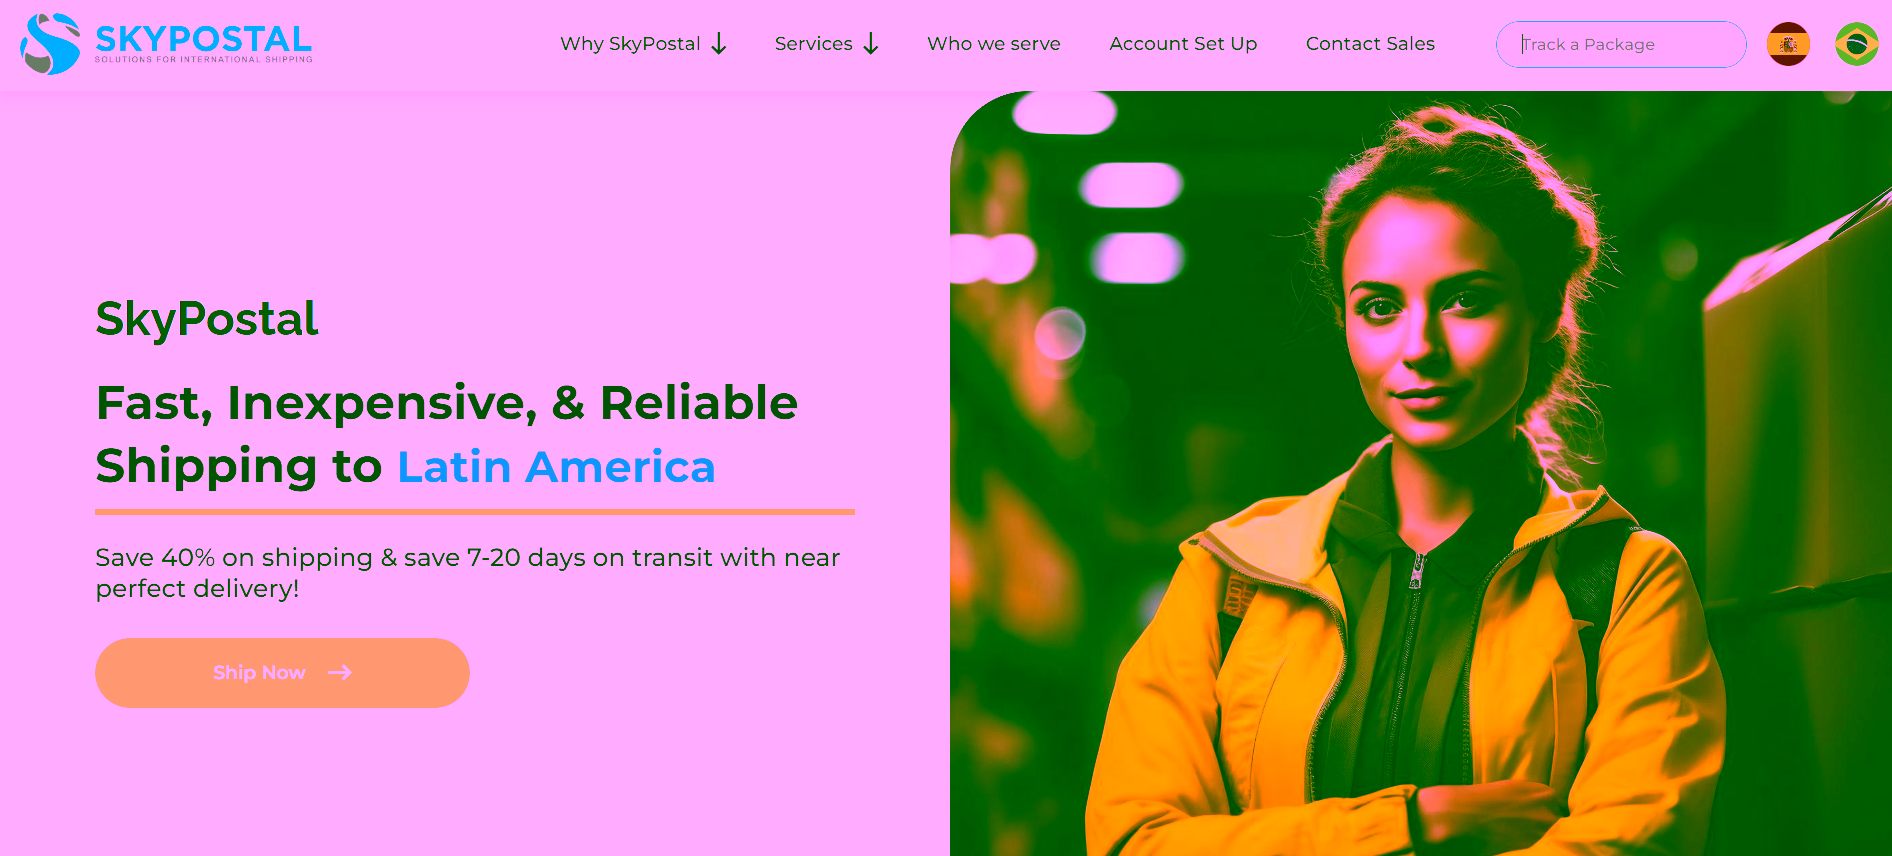This screenshot has height=856, width=1892.
Task: Open the Account Set Up page
Action: 1183,44
